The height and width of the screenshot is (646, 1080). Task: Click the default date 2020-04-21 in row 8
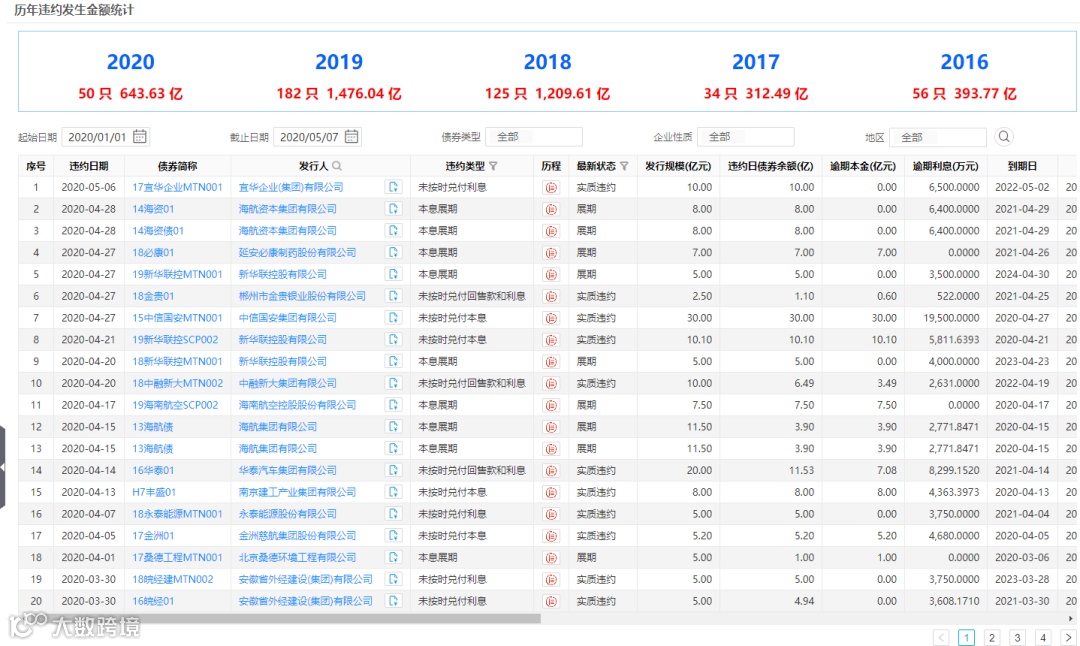(x=88, y=340)
